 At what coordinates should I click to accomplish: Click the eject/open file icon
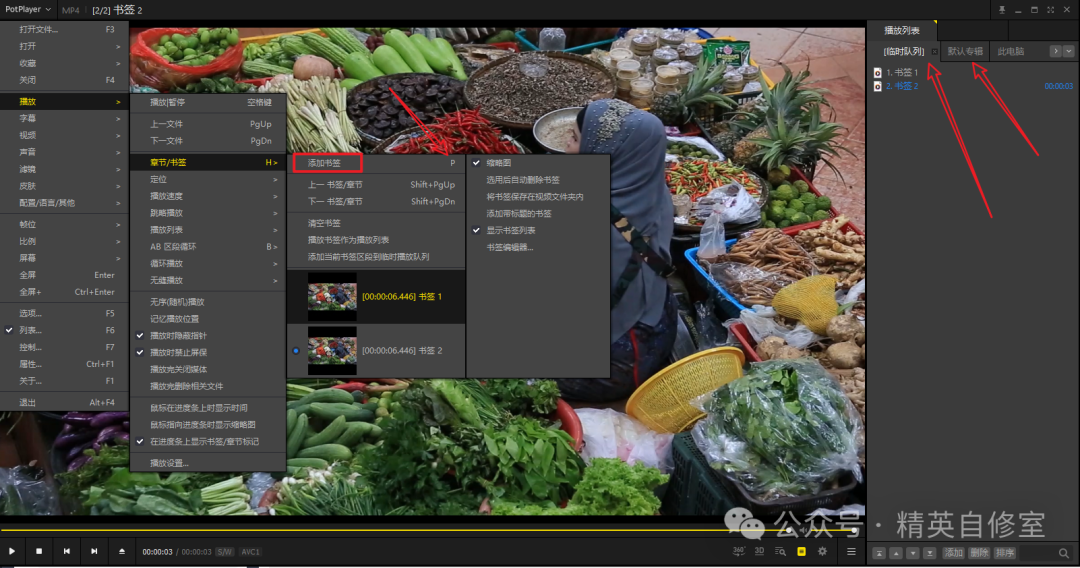coord(122,551)
